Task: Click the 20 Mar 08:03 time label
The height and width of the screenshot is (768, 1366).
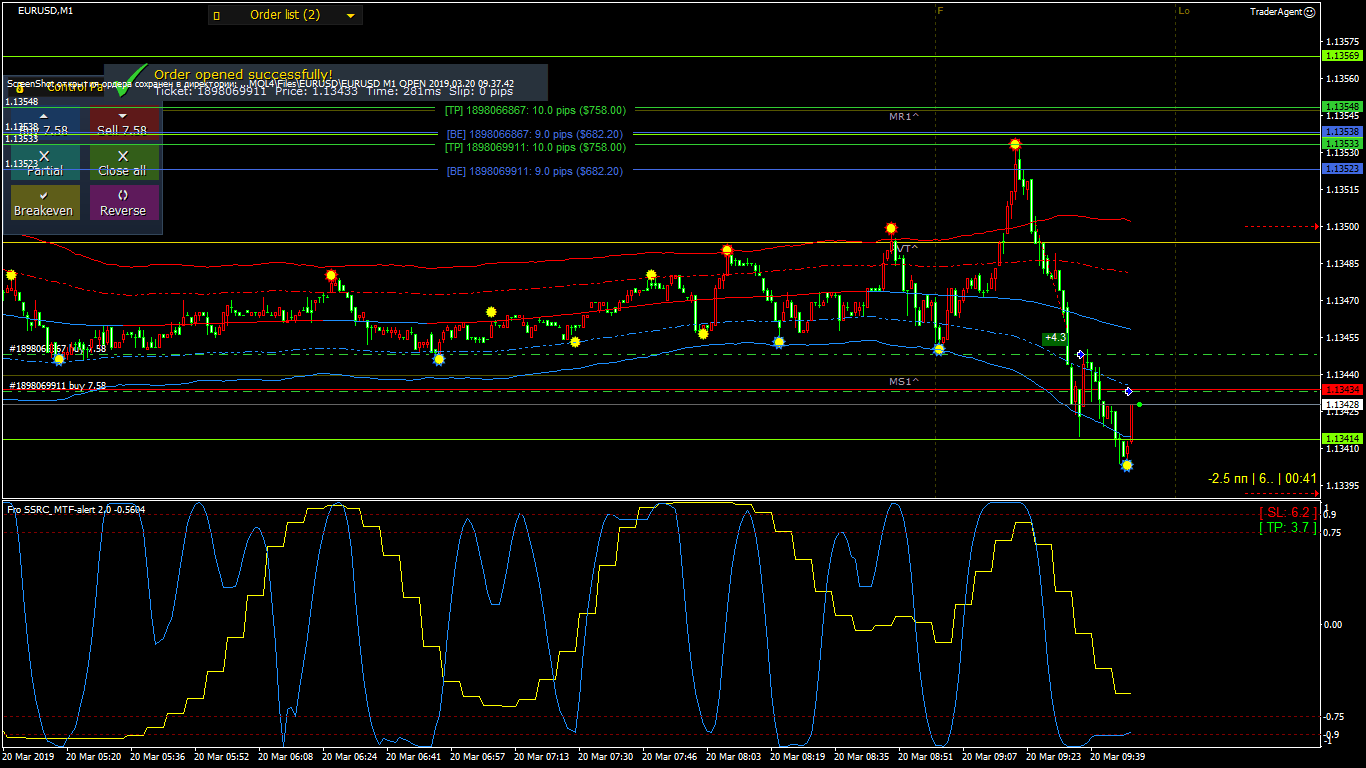Action: coord(733,757)
